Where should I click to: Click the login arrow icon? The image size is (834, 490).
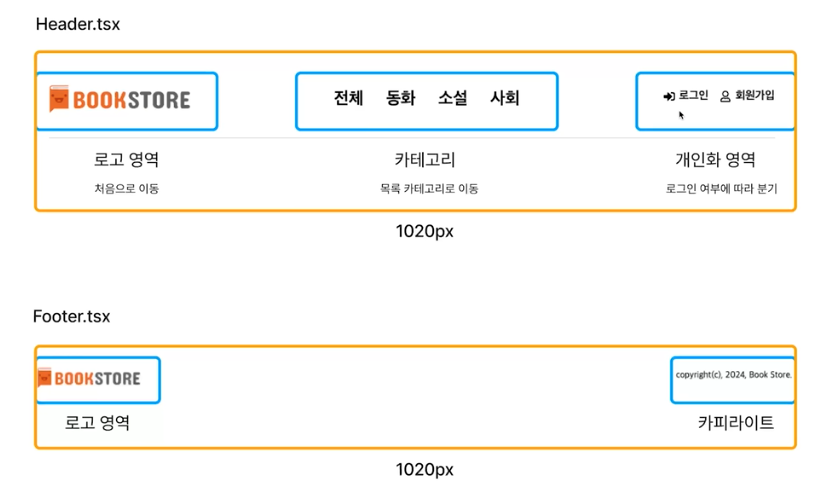click(669, 96)
